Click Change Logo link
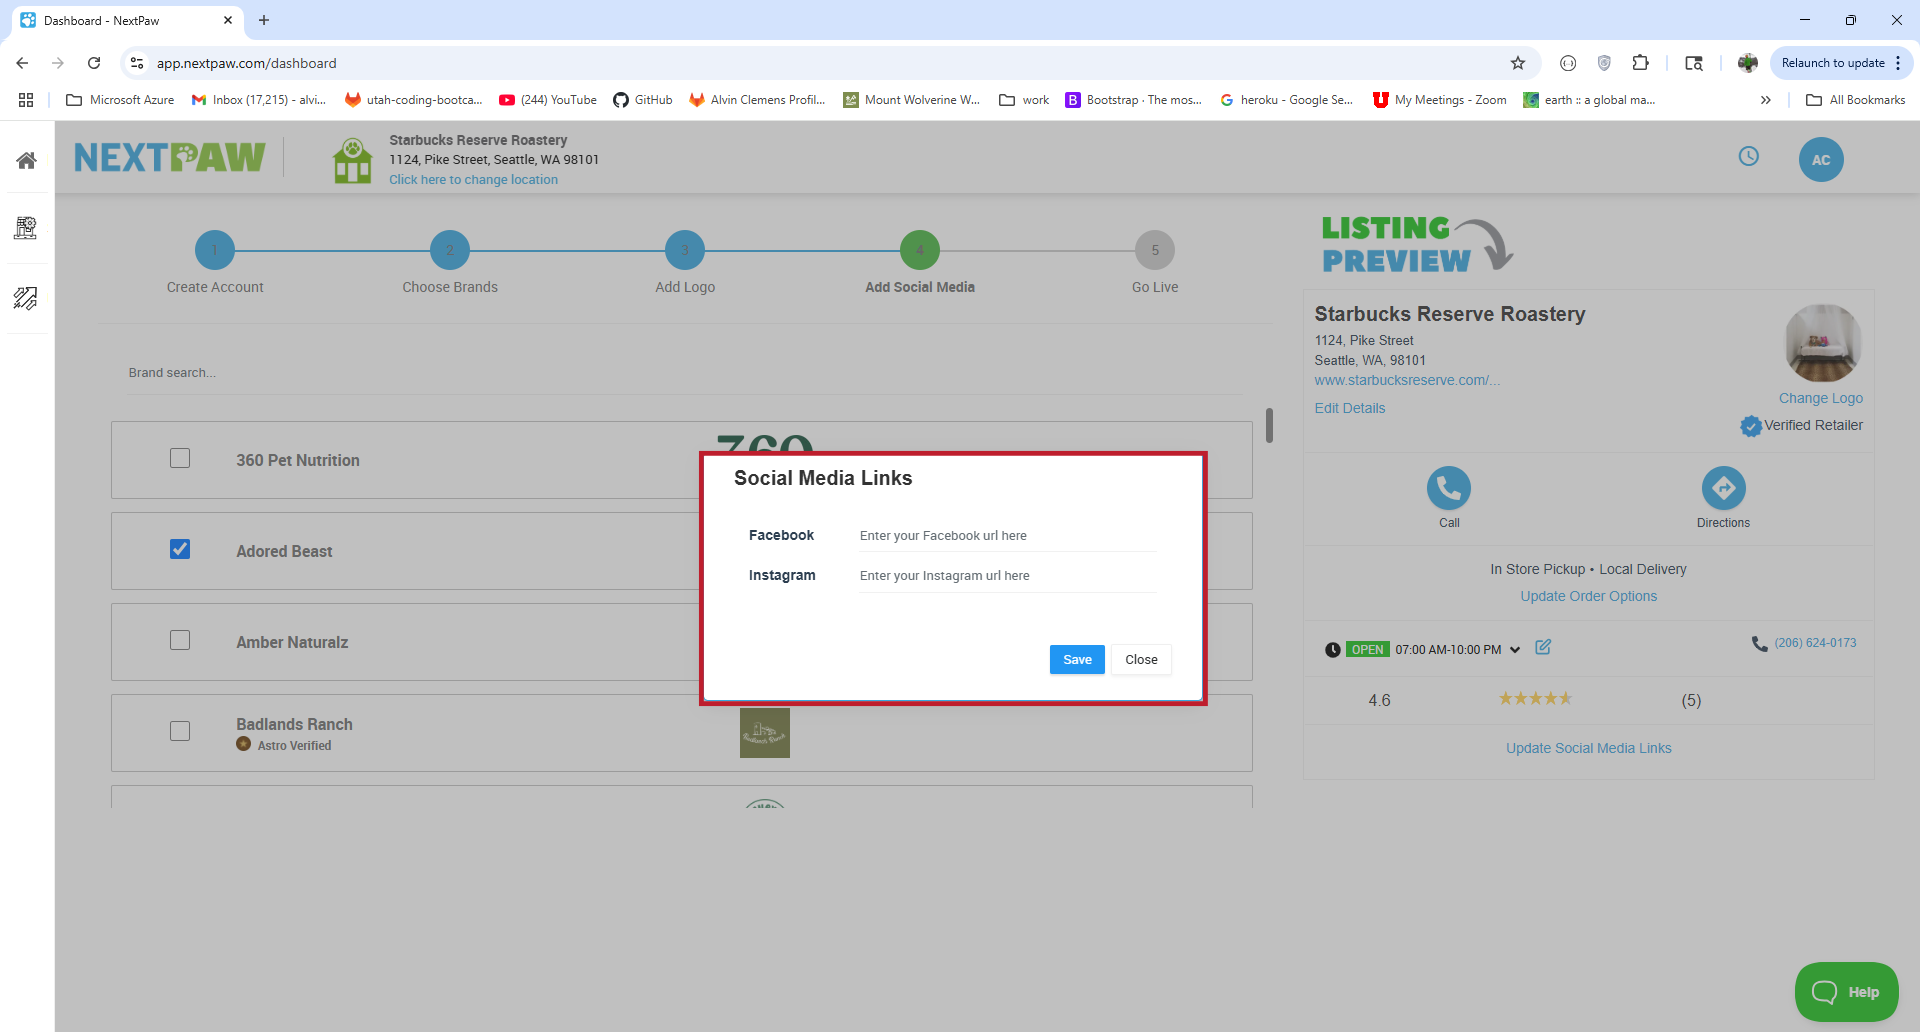1920x1032 pixels. pos(1820,398)
